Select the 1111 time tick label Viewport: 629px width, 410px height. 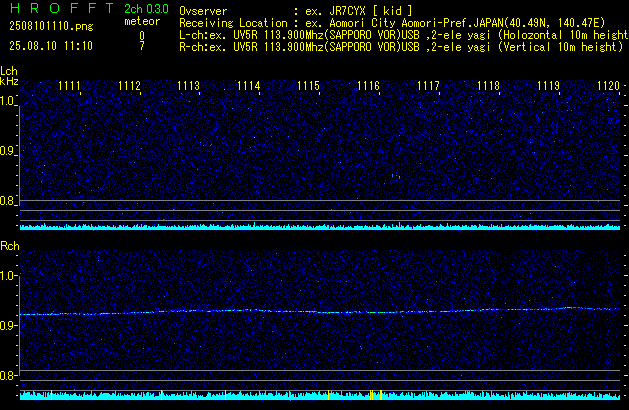pyautogui.click(x=69, y=86)
